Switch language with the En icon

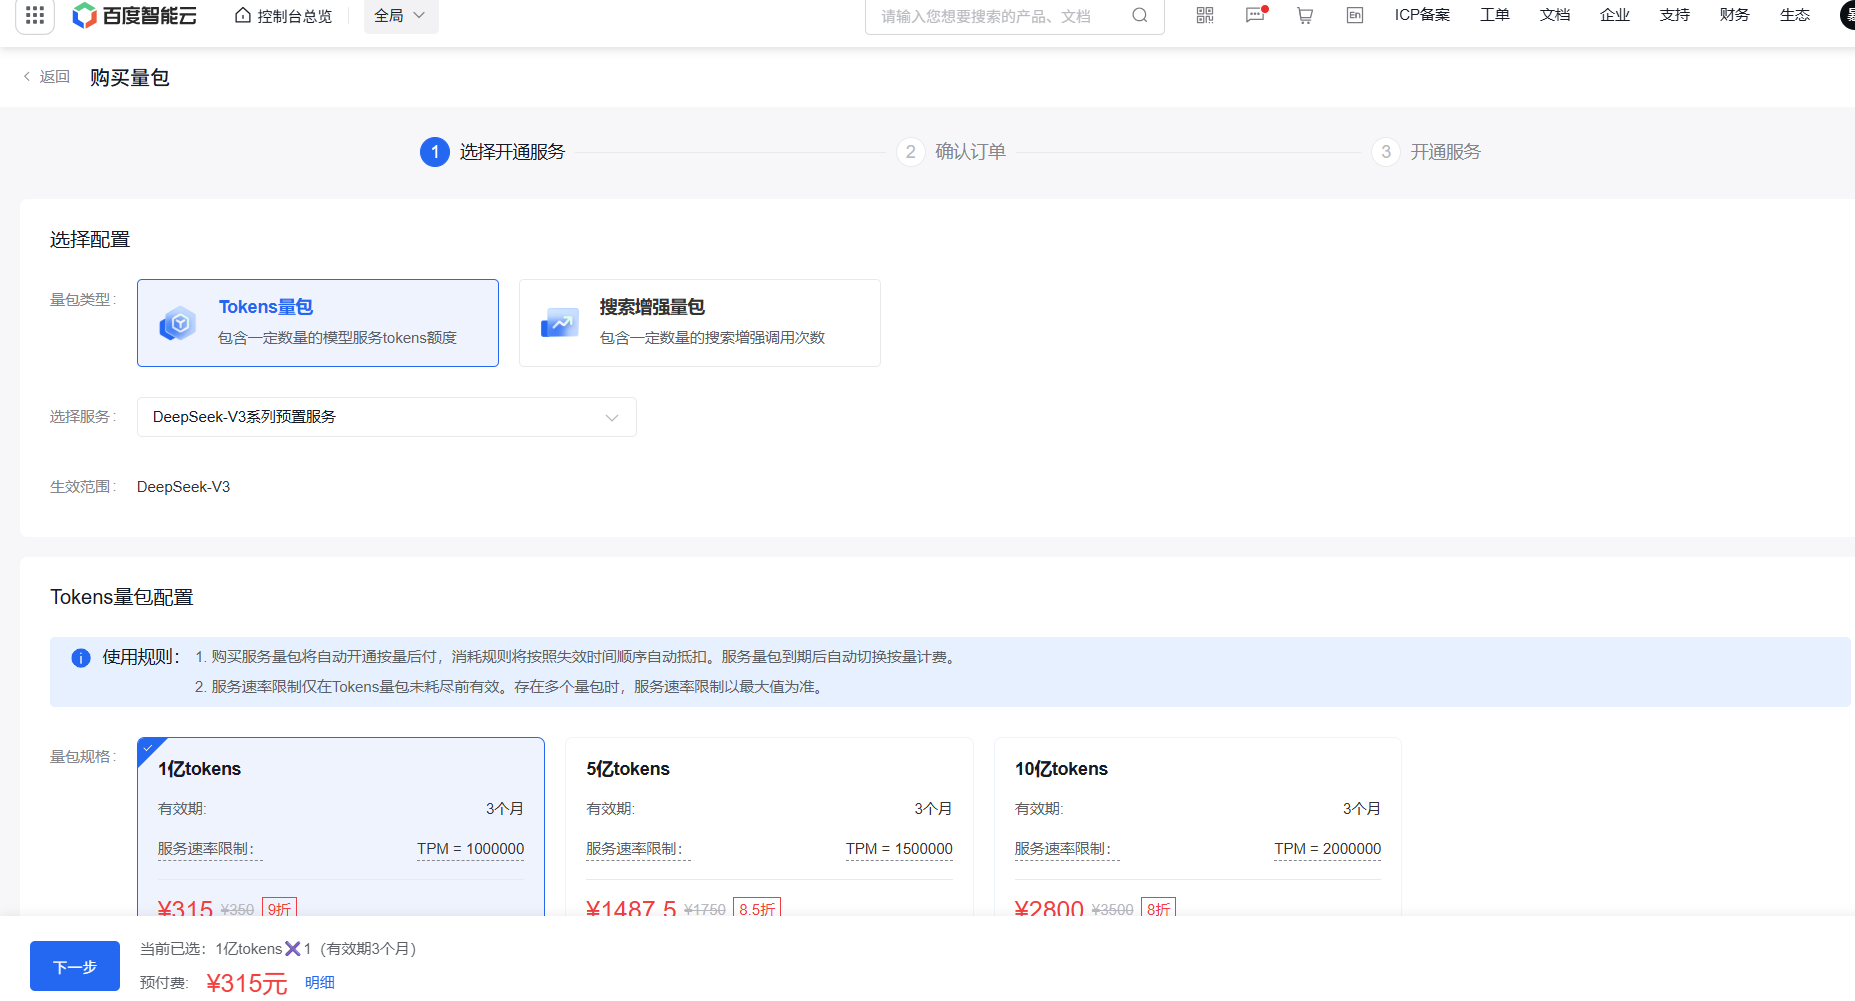click(x=1355, y=15)
